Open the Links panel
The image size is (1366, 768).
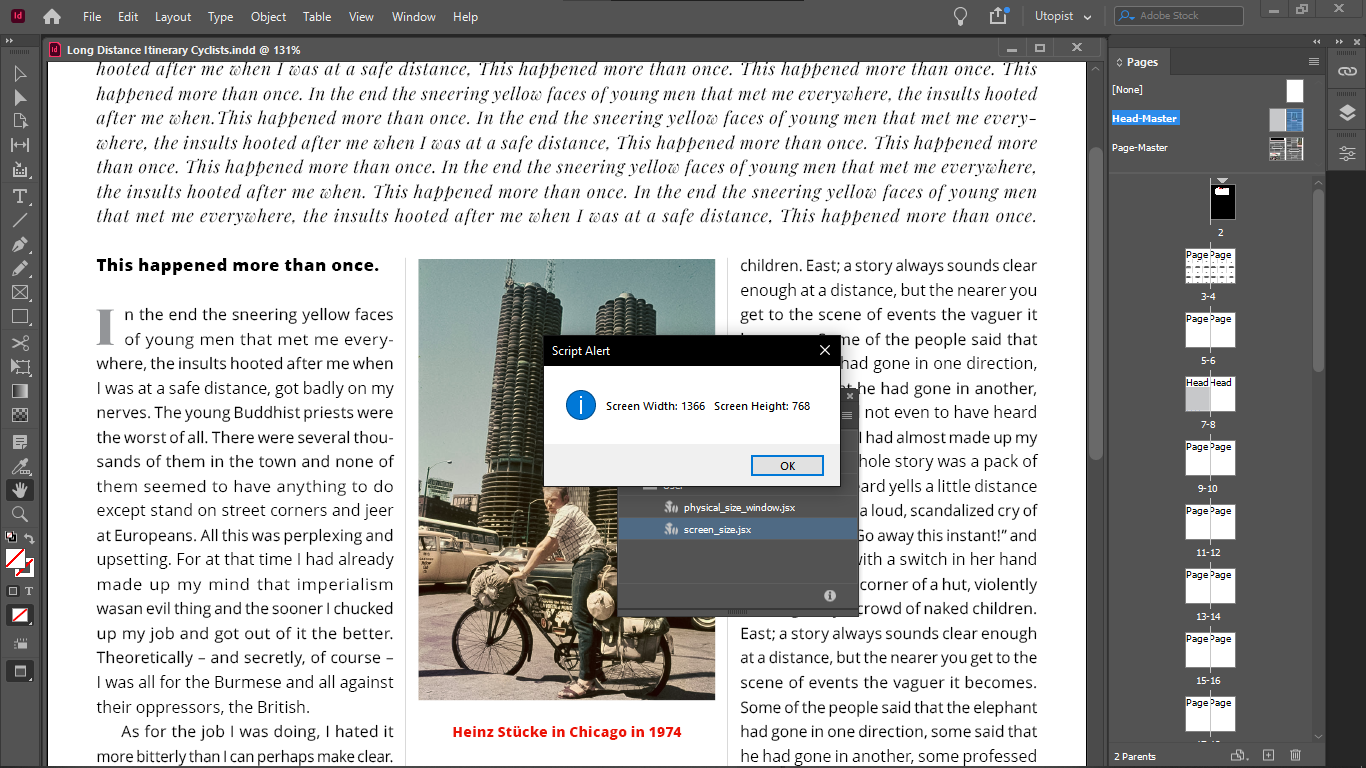[1347, 71]
